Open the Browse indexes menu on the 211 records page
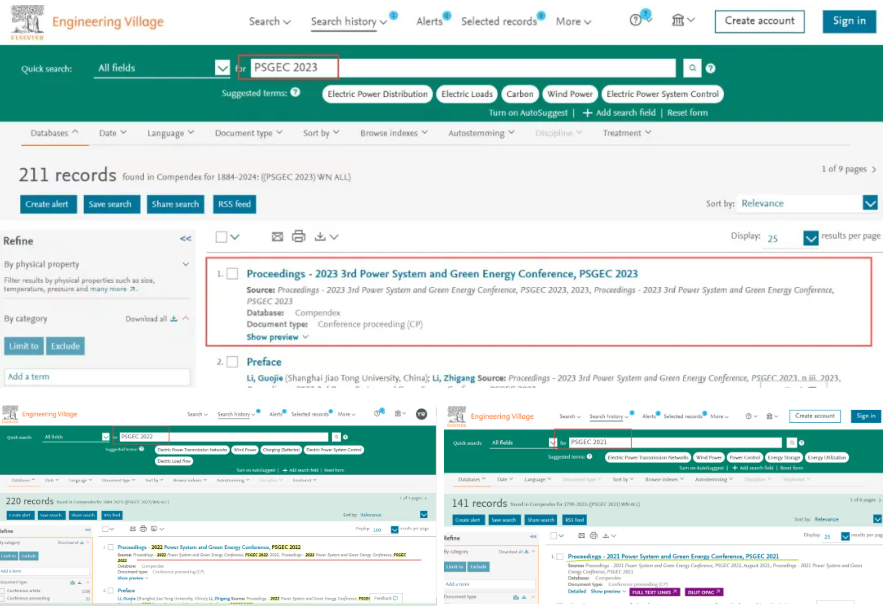The image size is (883, 612). (x=394, y=133)
